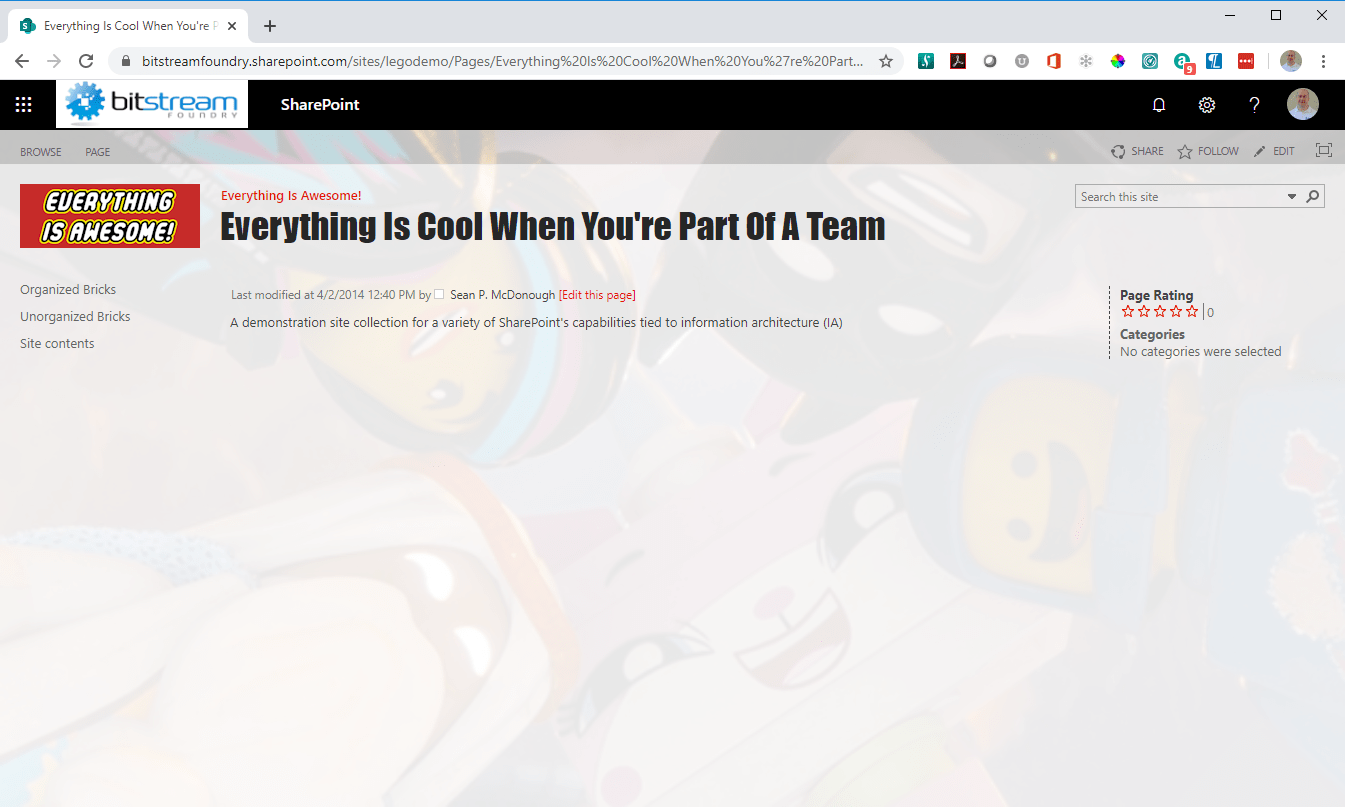Click the Everything Is Awesome! breadcrumb link
Viewport: 1345px width, 807px height.
(291, 195)
